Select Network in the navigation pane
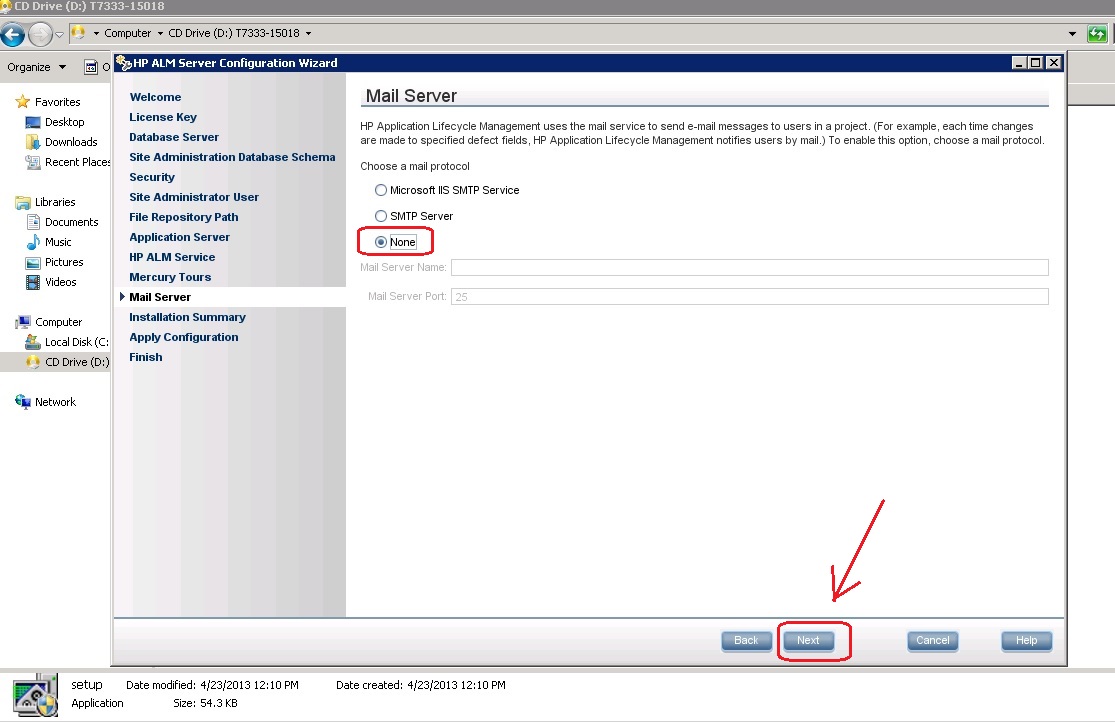 [55, 402]
